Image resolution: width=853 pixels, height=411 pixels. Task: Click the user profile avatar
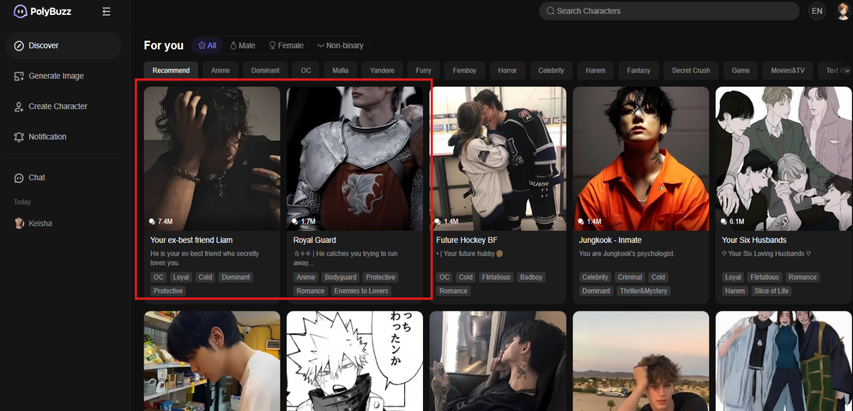pyautogui.click(x=844, y=11)
